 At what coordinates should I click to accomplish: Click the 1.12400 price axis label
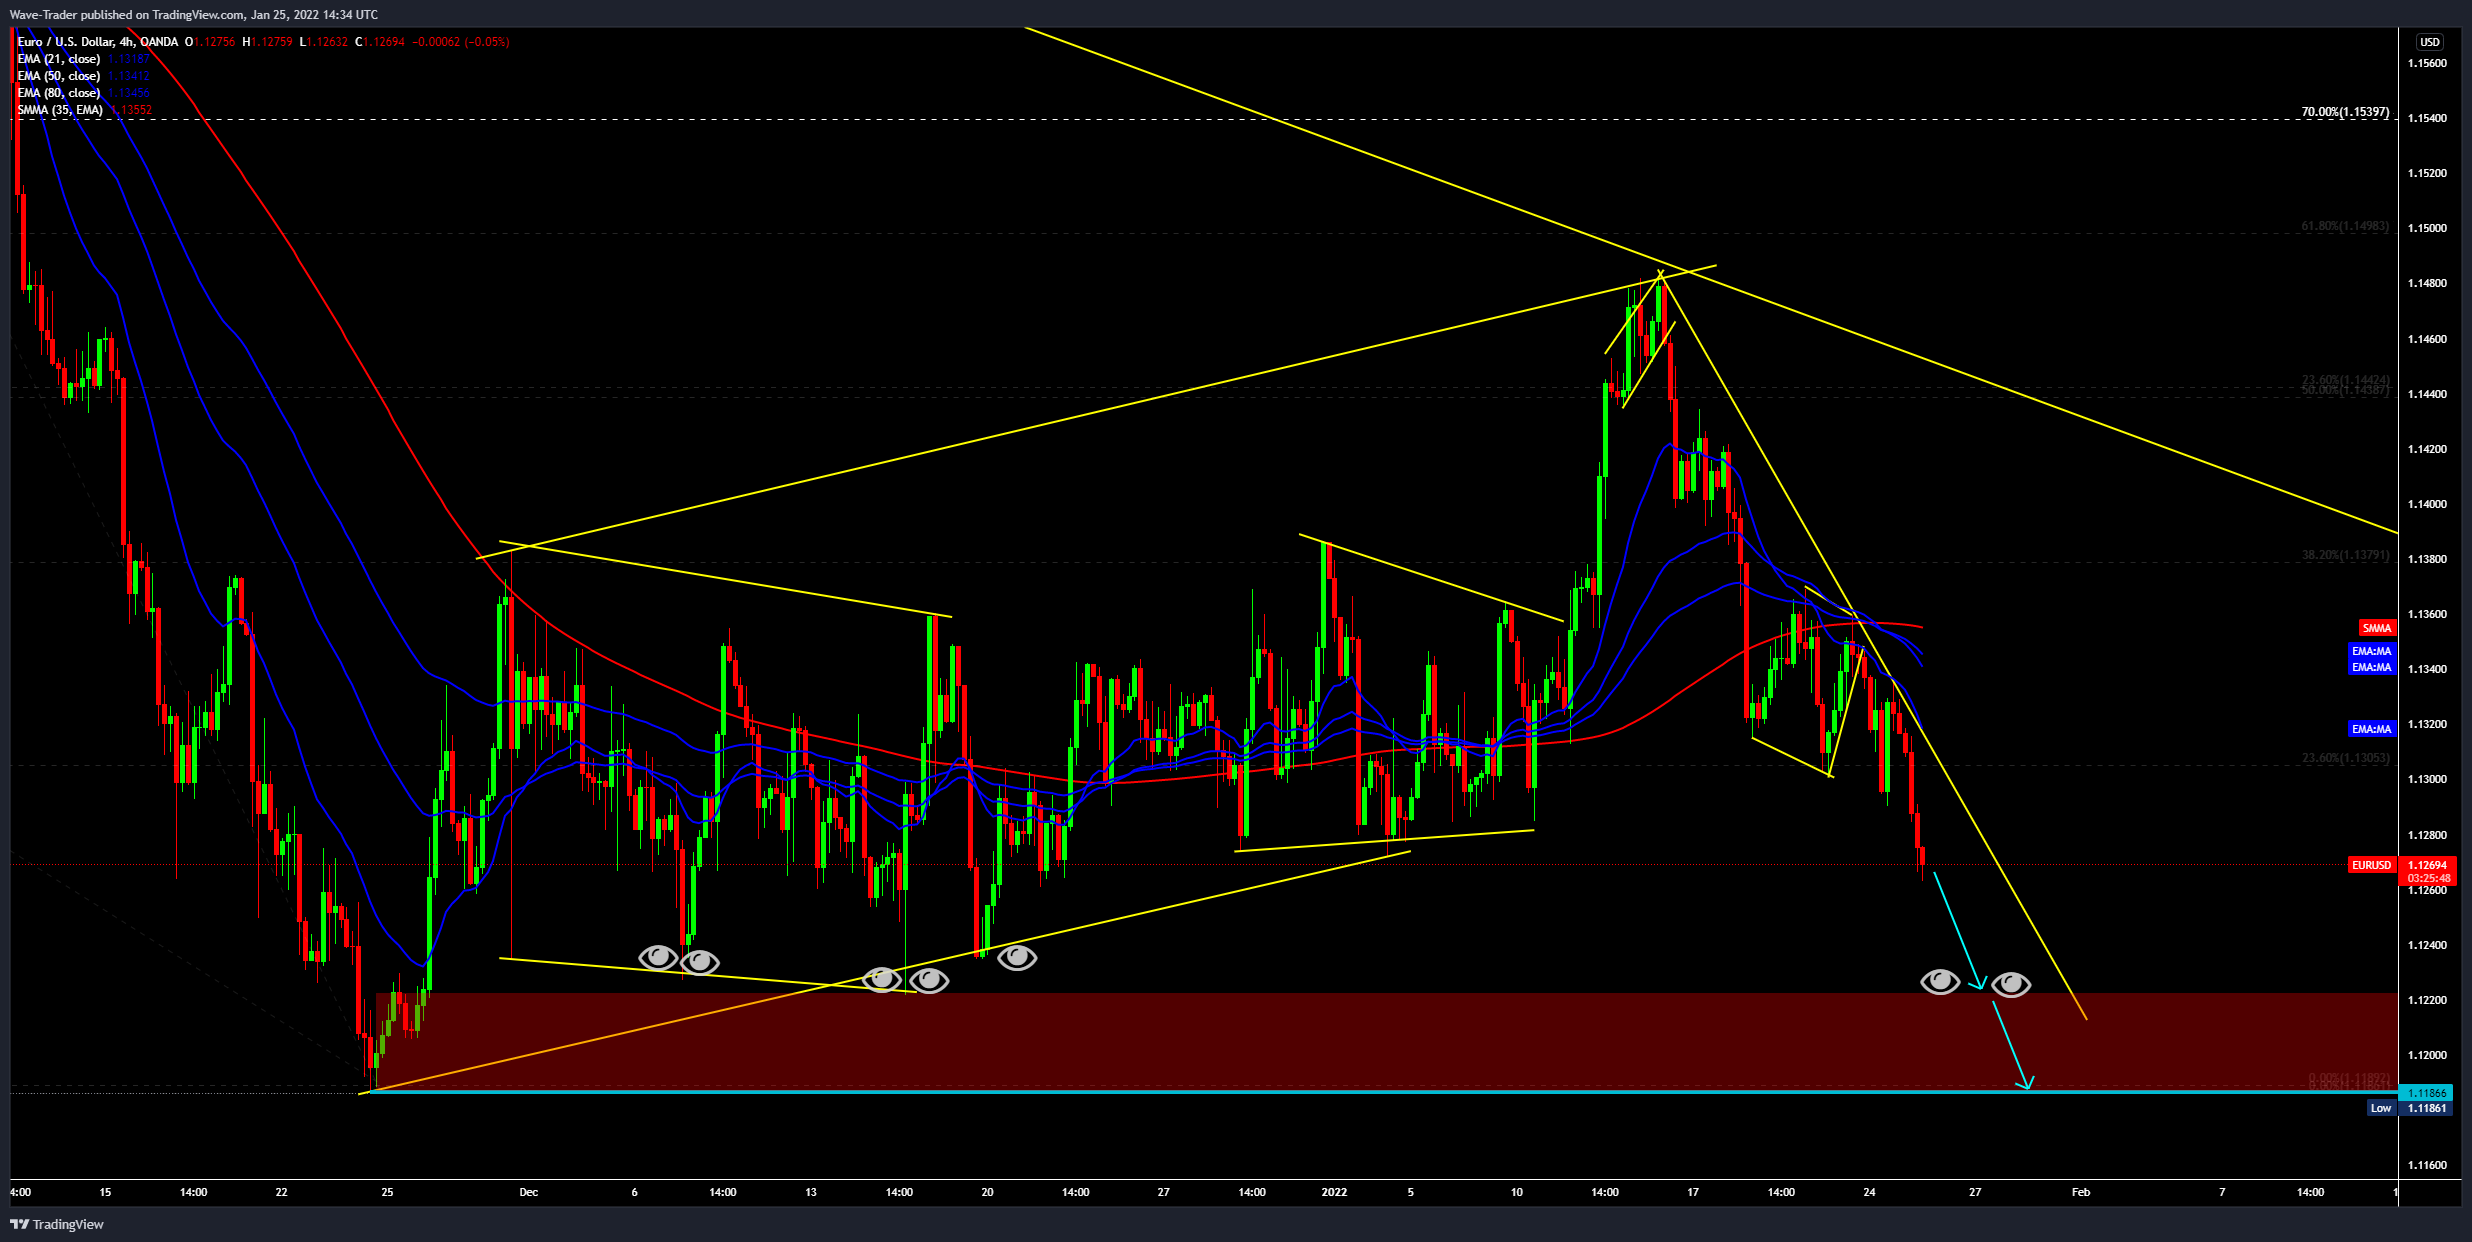2427,945
